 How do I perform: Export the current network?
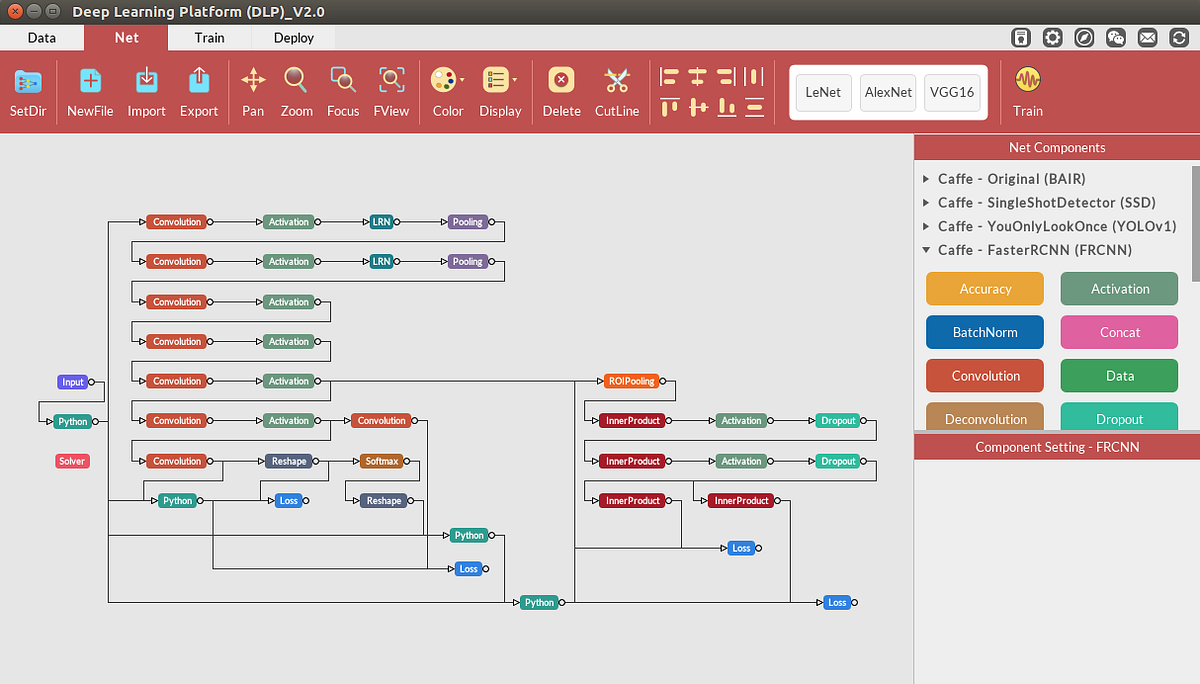tap(199, 91)
